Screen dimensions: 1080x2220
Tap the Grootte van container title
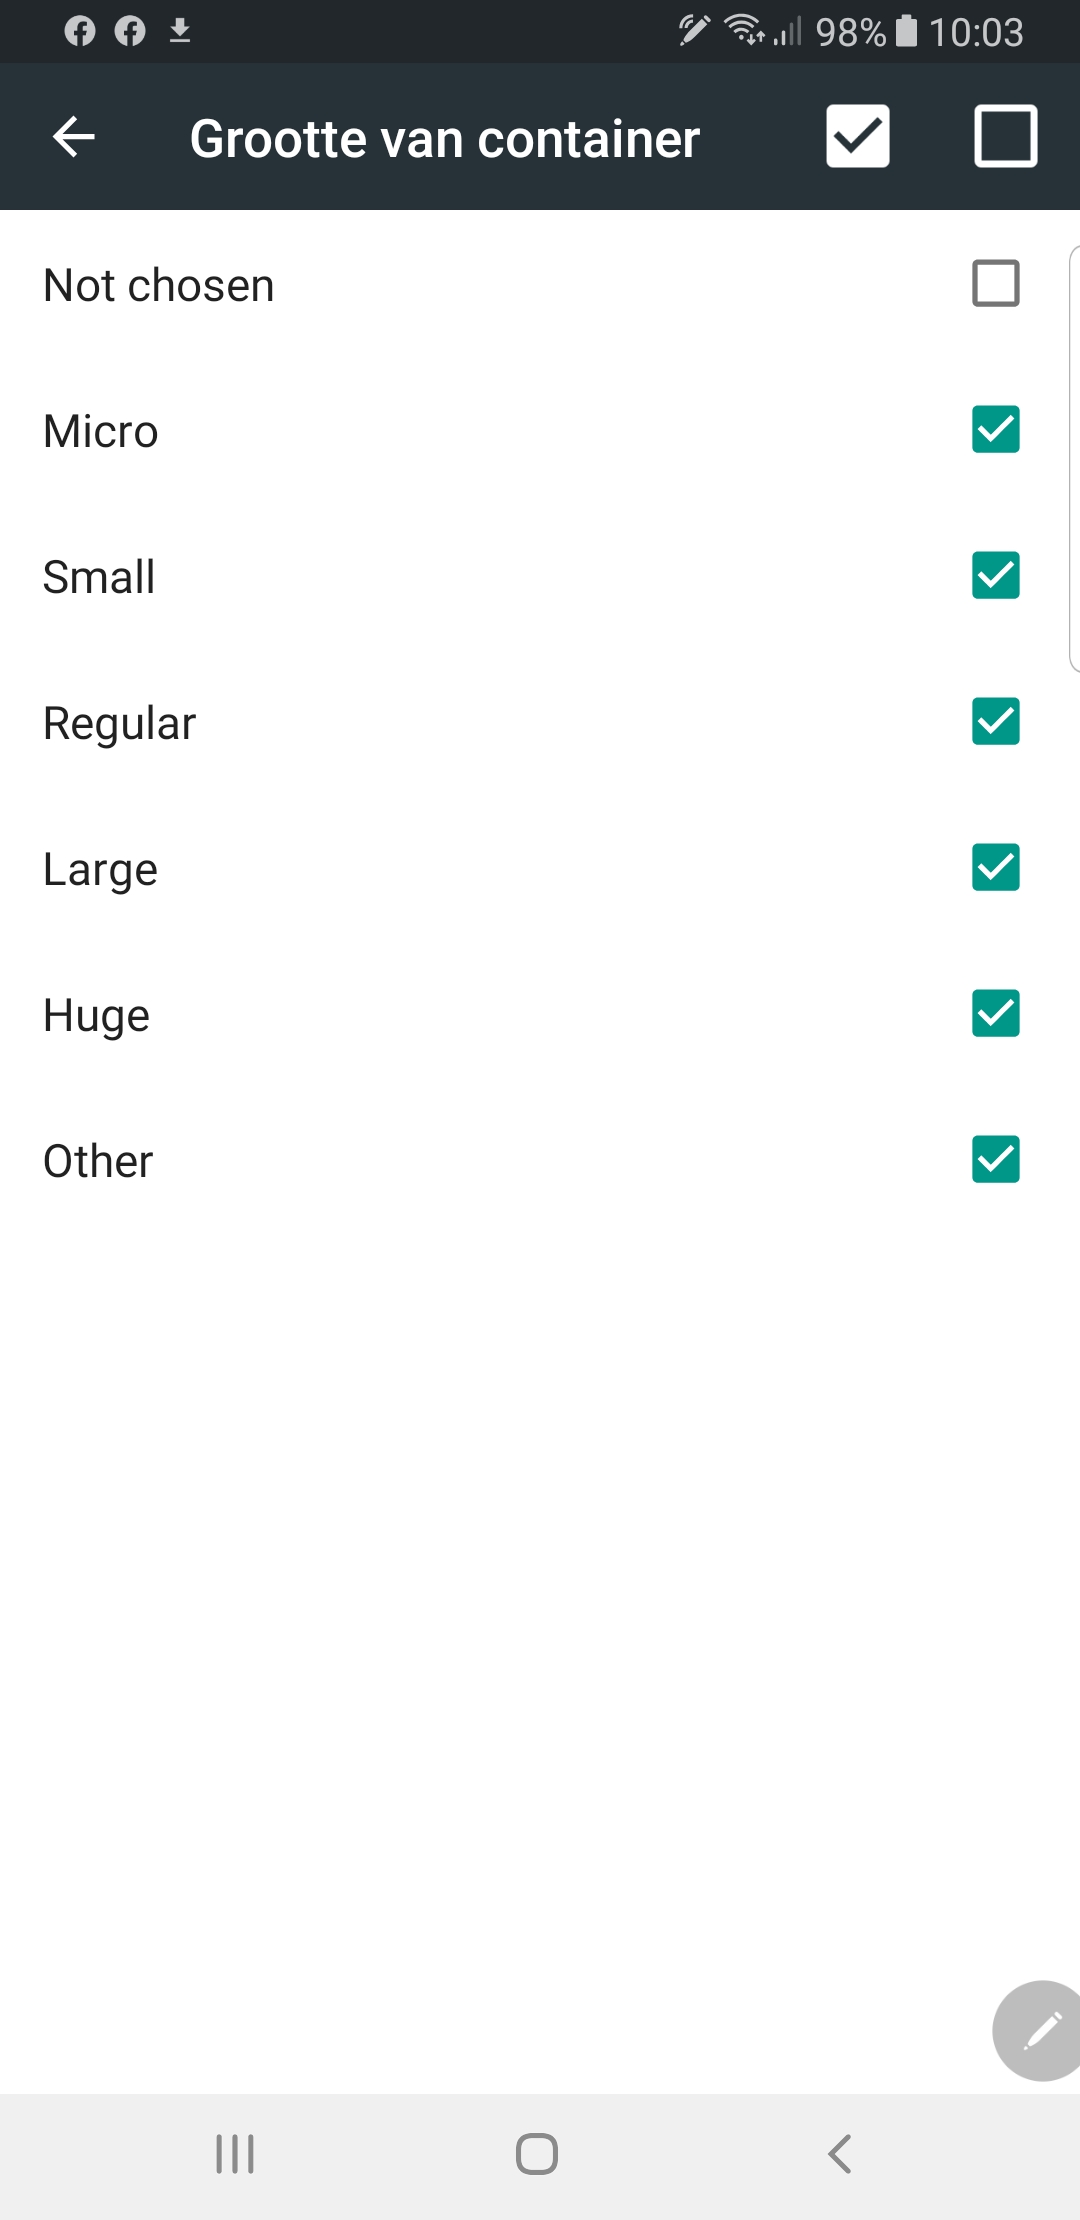tap(444, 138)
